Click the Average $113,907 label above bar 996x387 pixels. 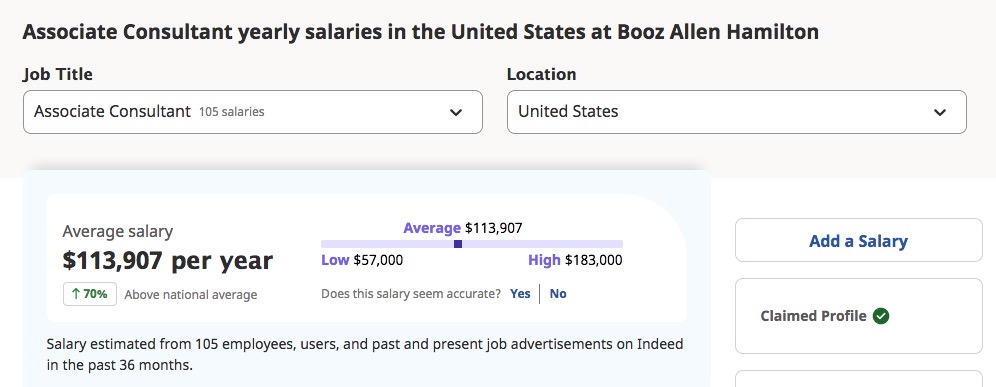[462, 227]
